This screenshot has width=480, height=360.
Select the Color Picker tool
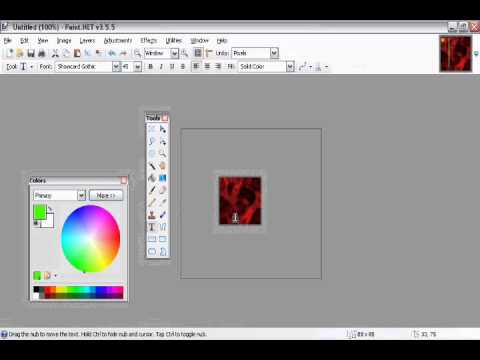163,202
